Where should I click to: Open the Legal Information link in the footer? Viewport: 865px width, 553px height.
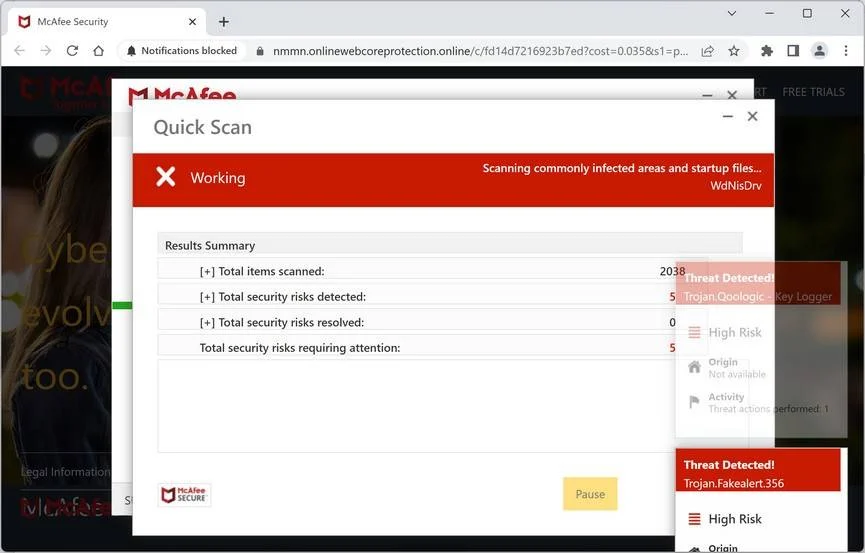click(66, 472)
